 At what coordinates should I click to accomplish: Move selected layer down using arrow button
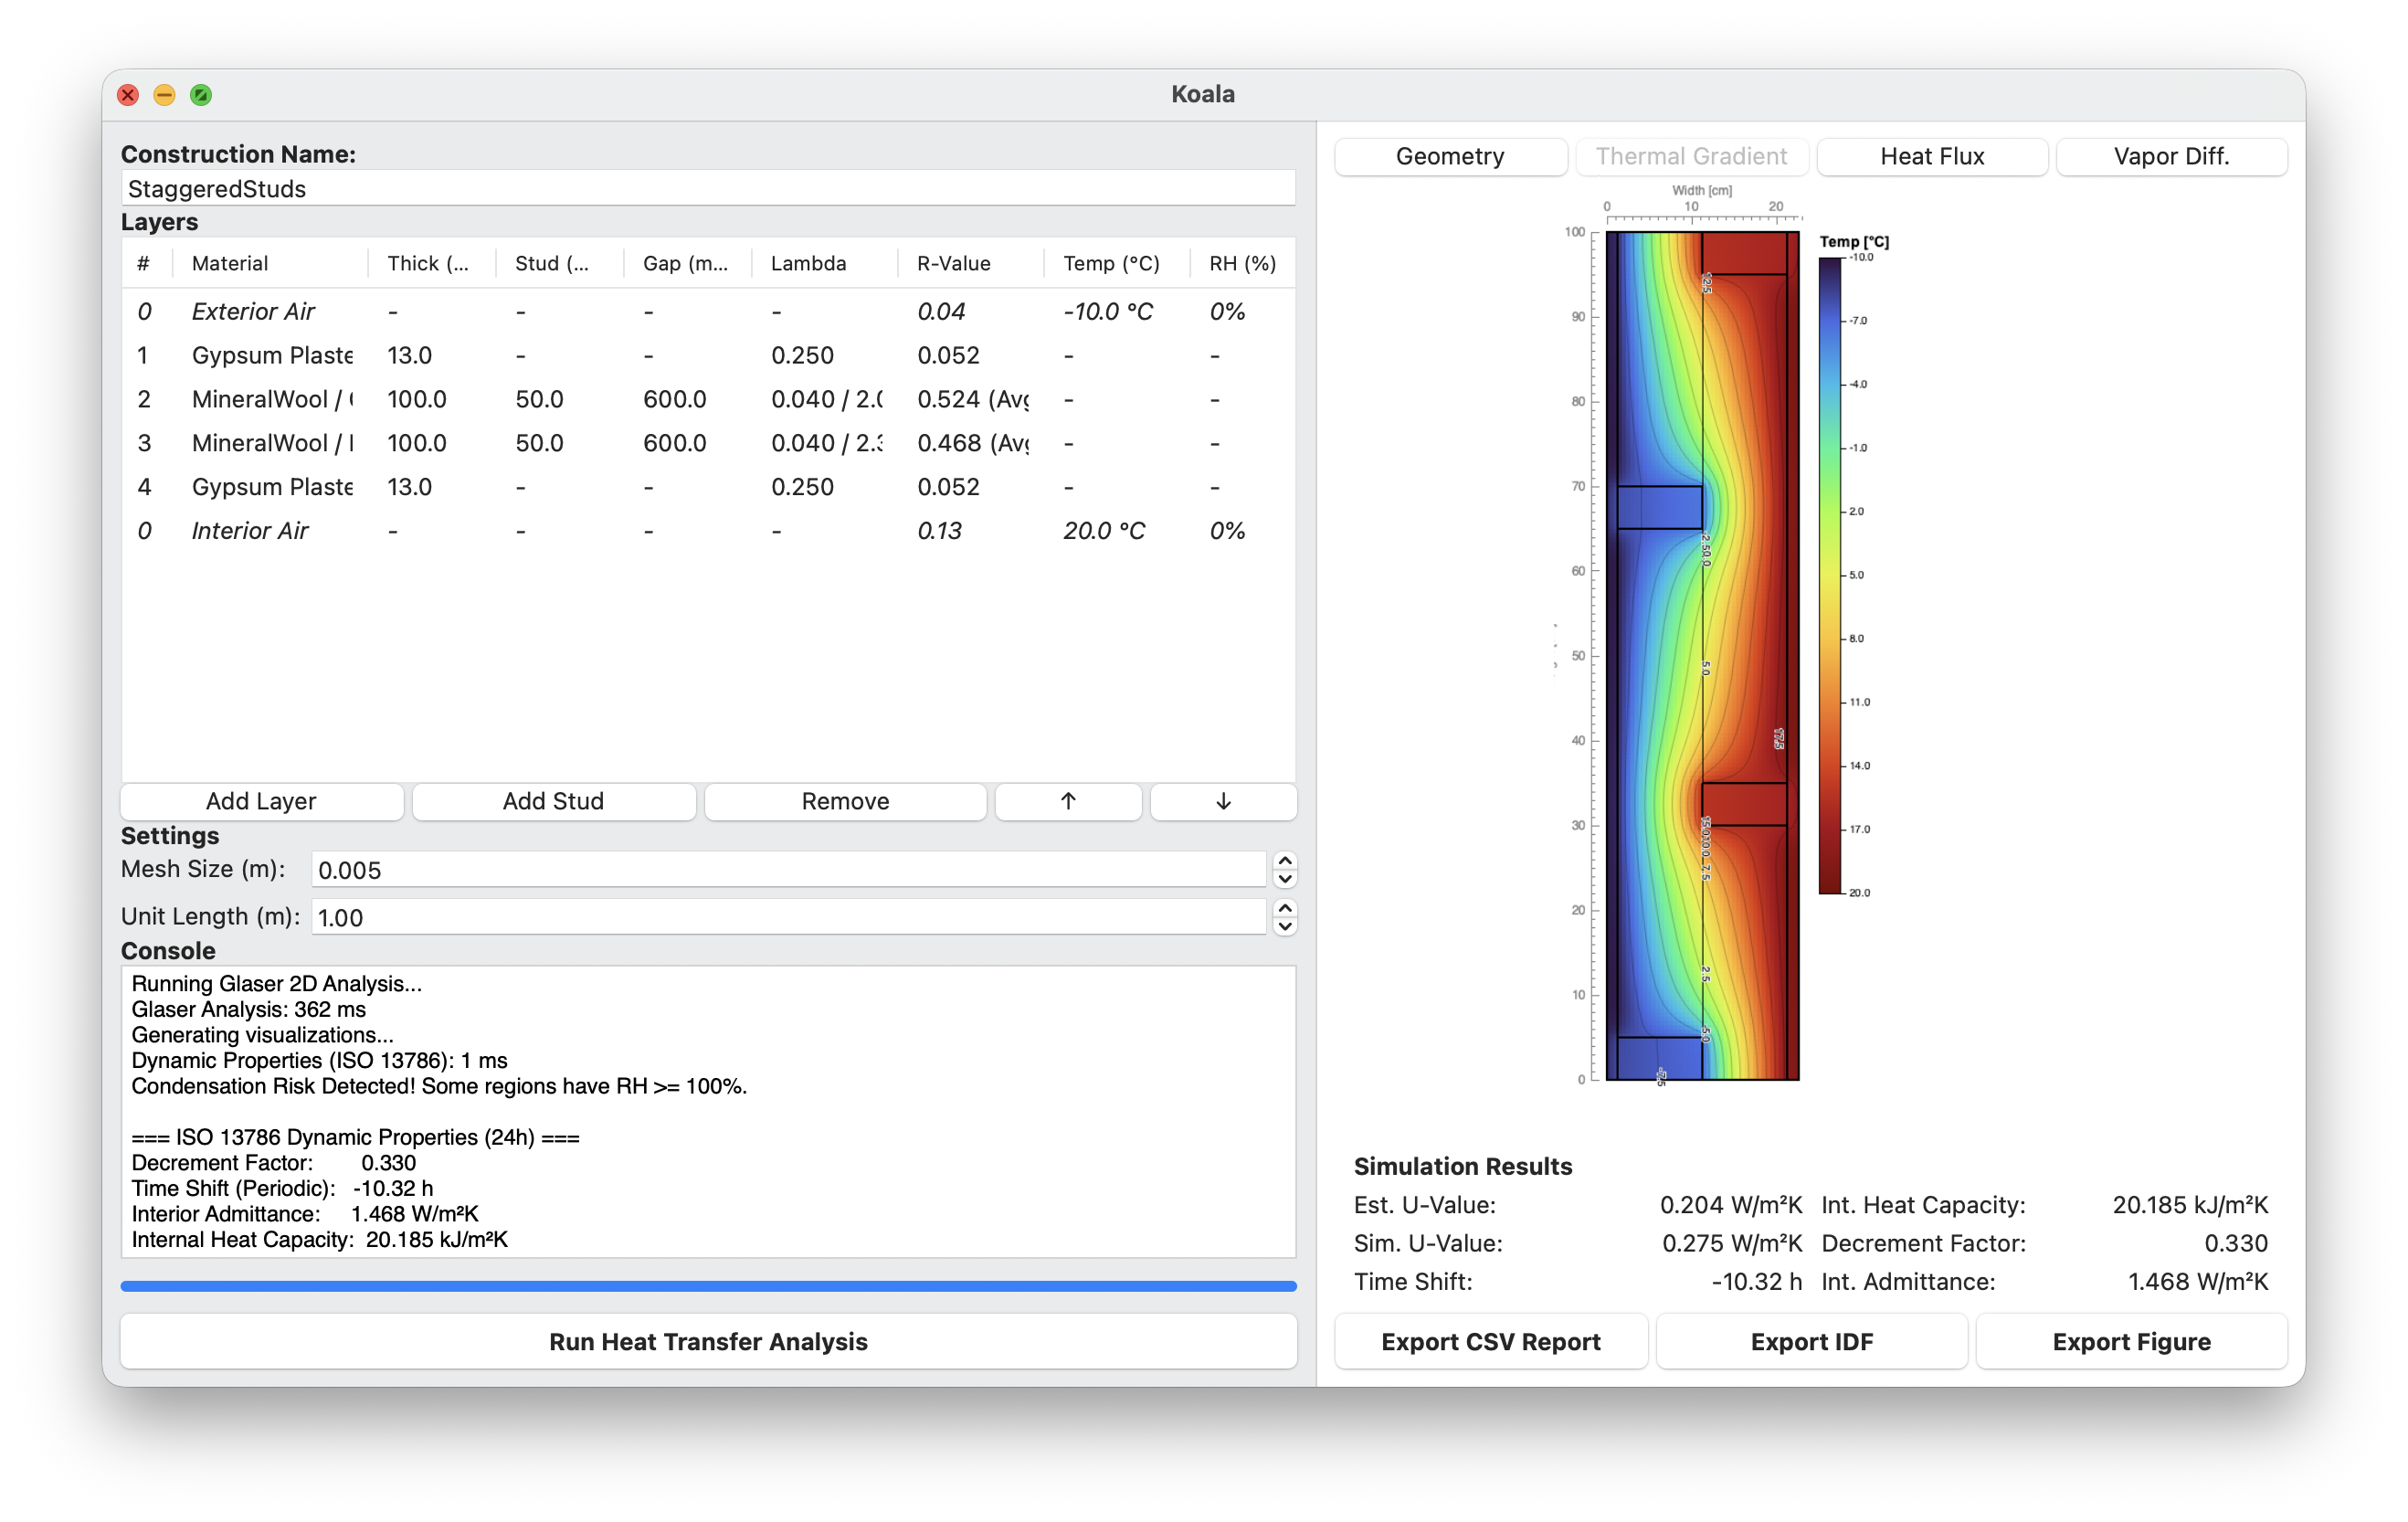pyautogui.click(x=1222, y=801)
